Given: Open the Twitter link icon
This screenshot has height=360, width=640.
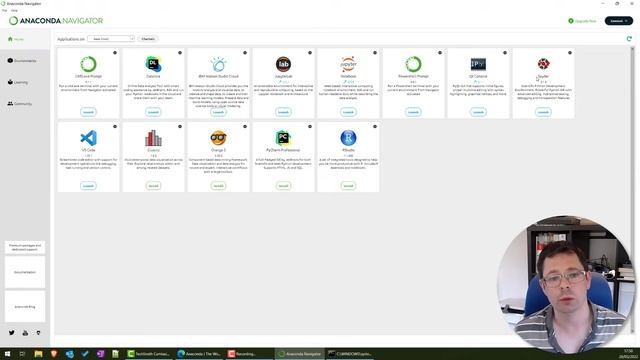Looking at the screenshot, I should tap(11, 333).
